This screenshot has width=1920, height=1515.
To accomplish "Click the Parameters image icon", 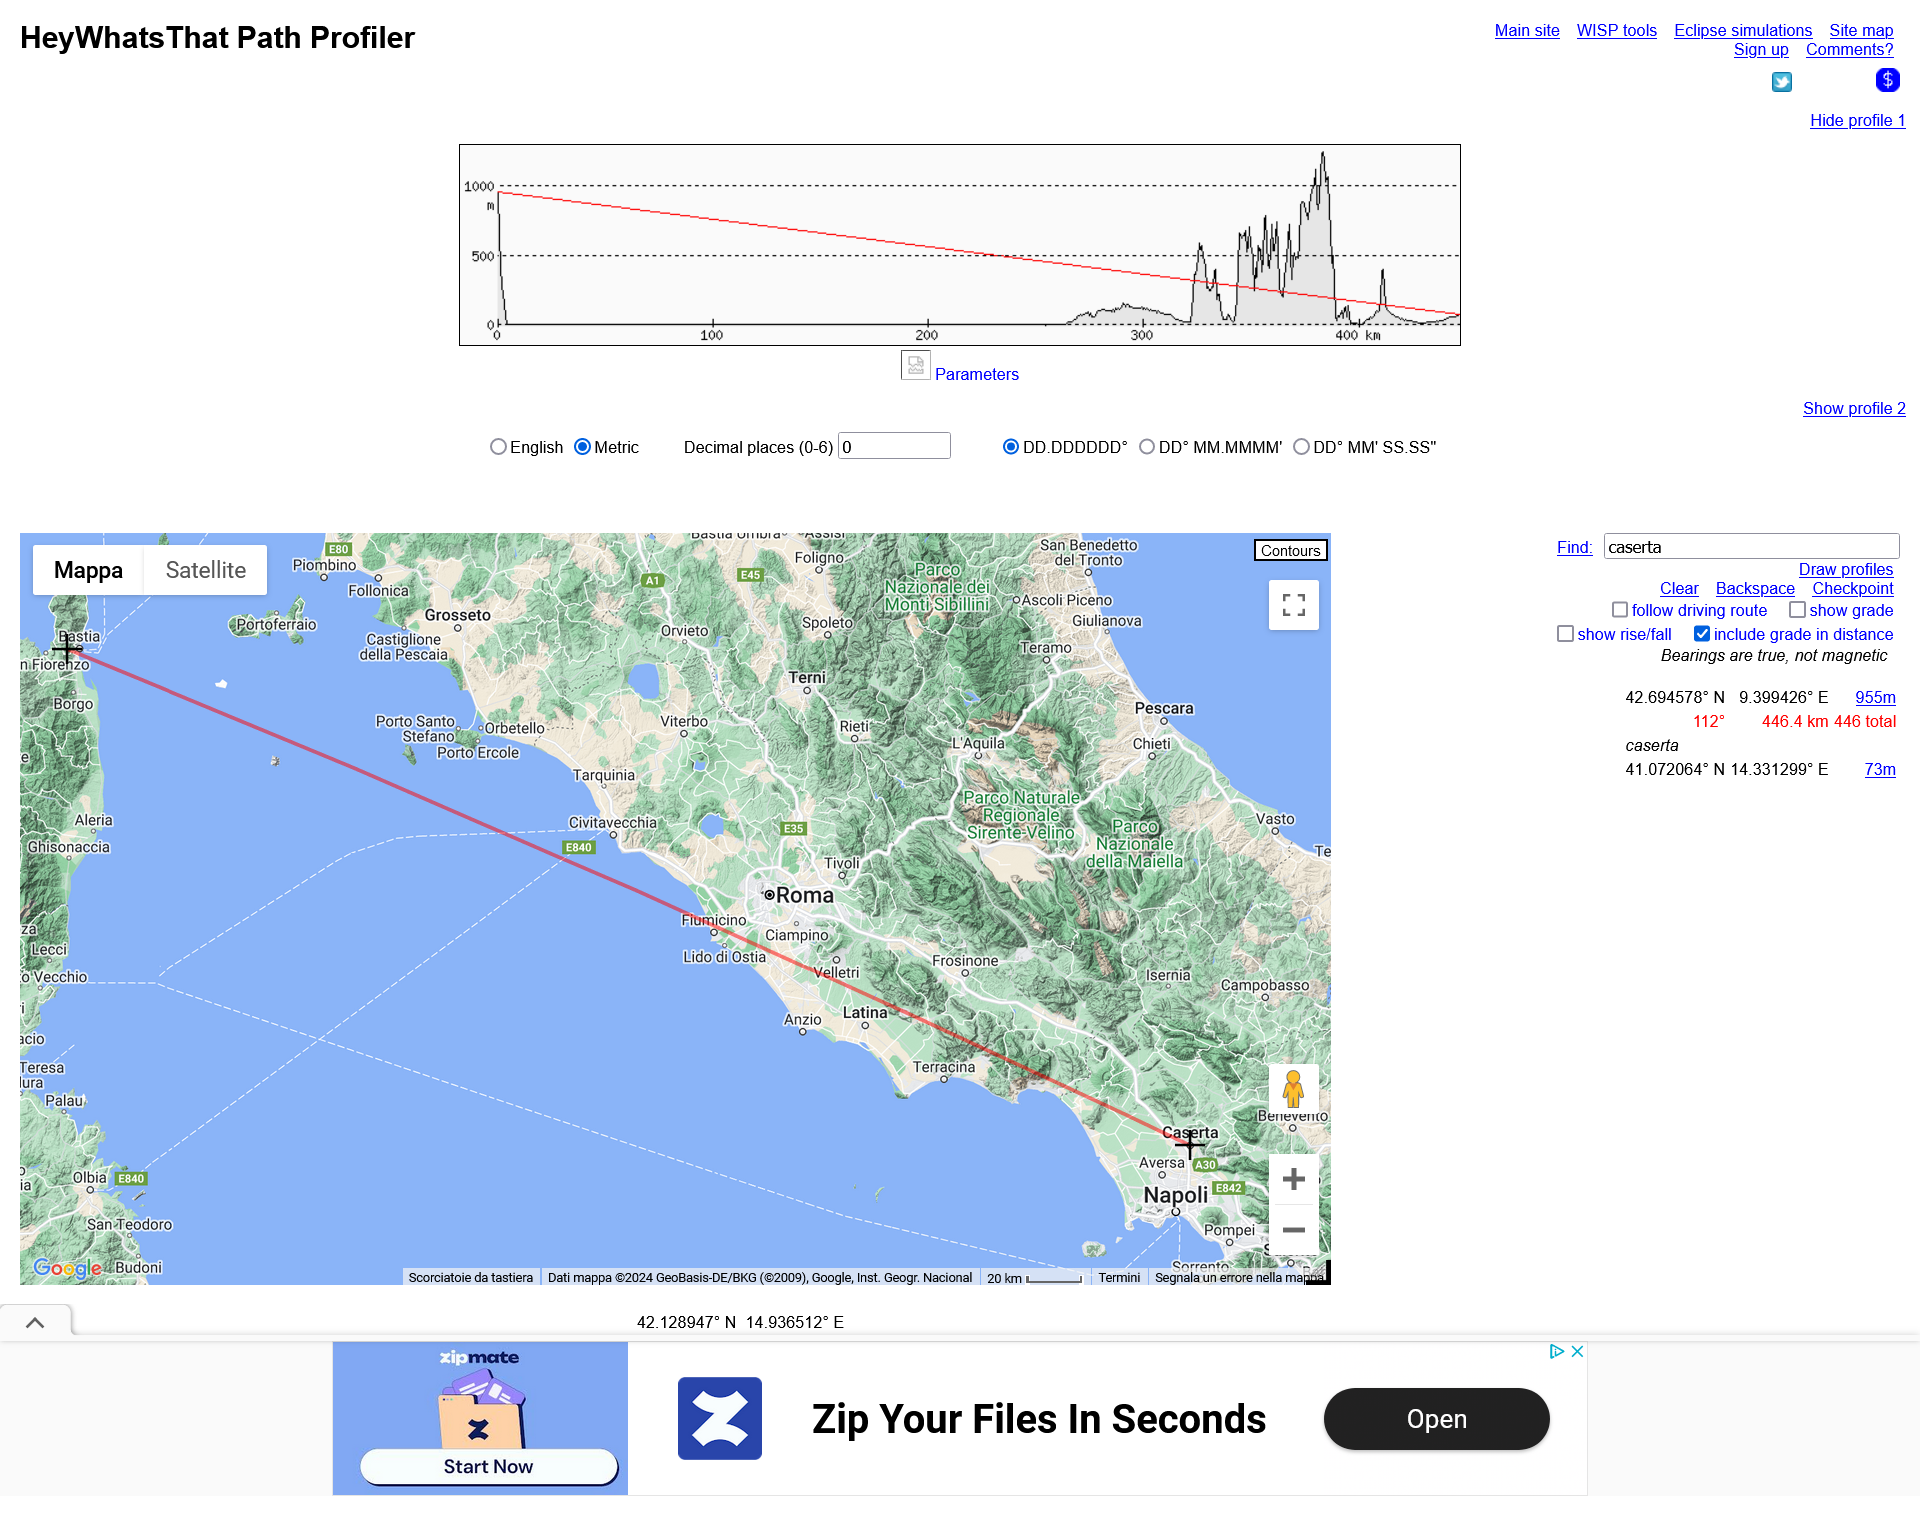I will (915, 366).
